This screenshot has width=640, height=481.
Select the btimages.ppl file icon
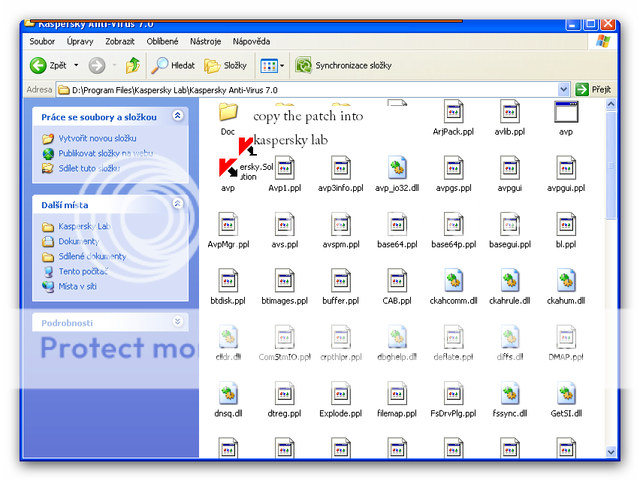[284, 281]
